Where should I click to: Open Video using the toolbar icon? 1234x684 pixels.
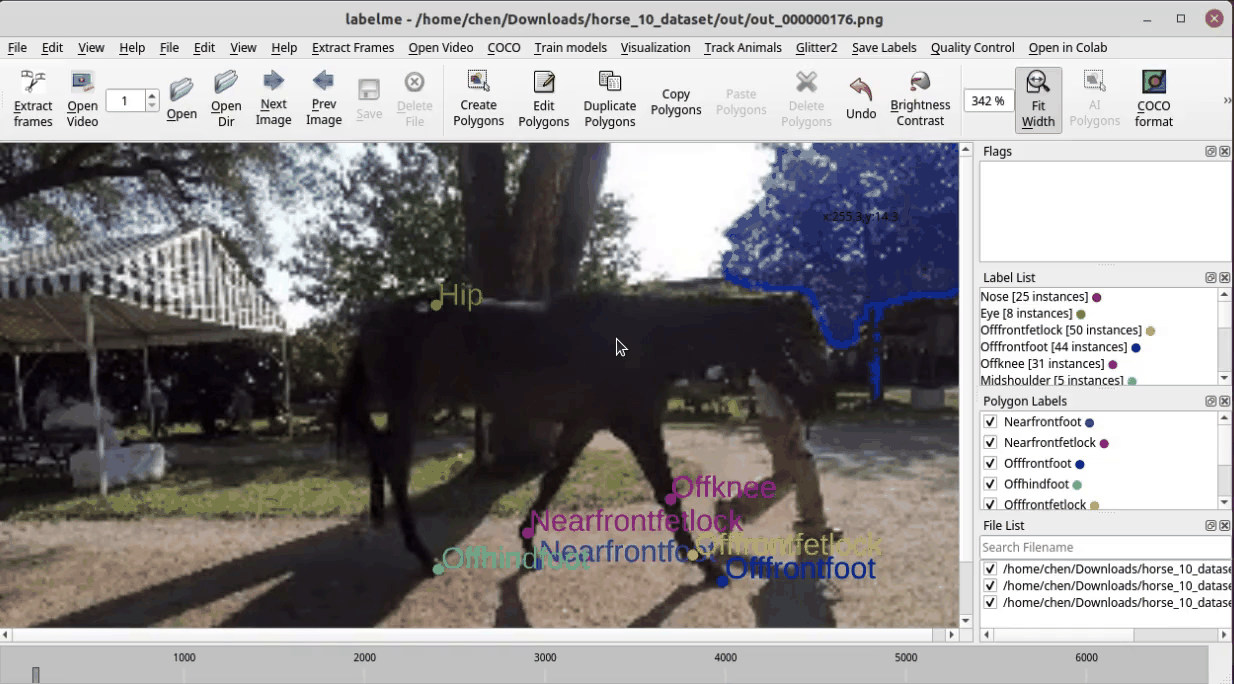[x=82, y=99]
